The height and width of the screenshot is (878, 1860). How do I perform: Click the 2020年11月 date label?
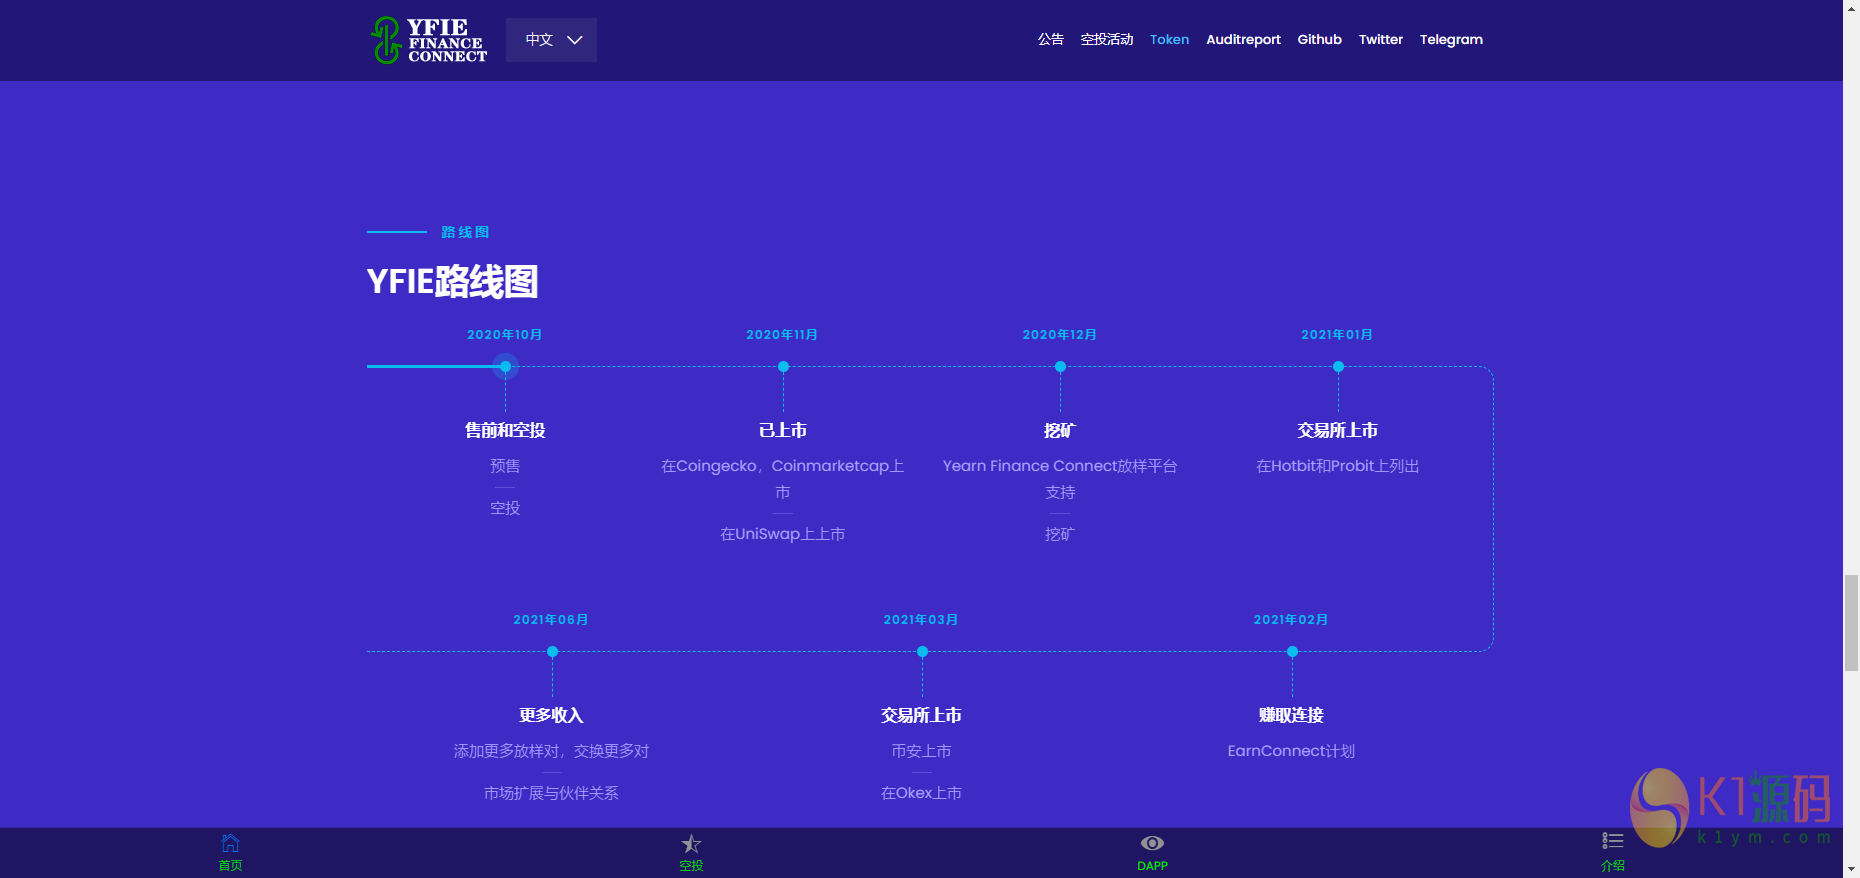point(782,335)
